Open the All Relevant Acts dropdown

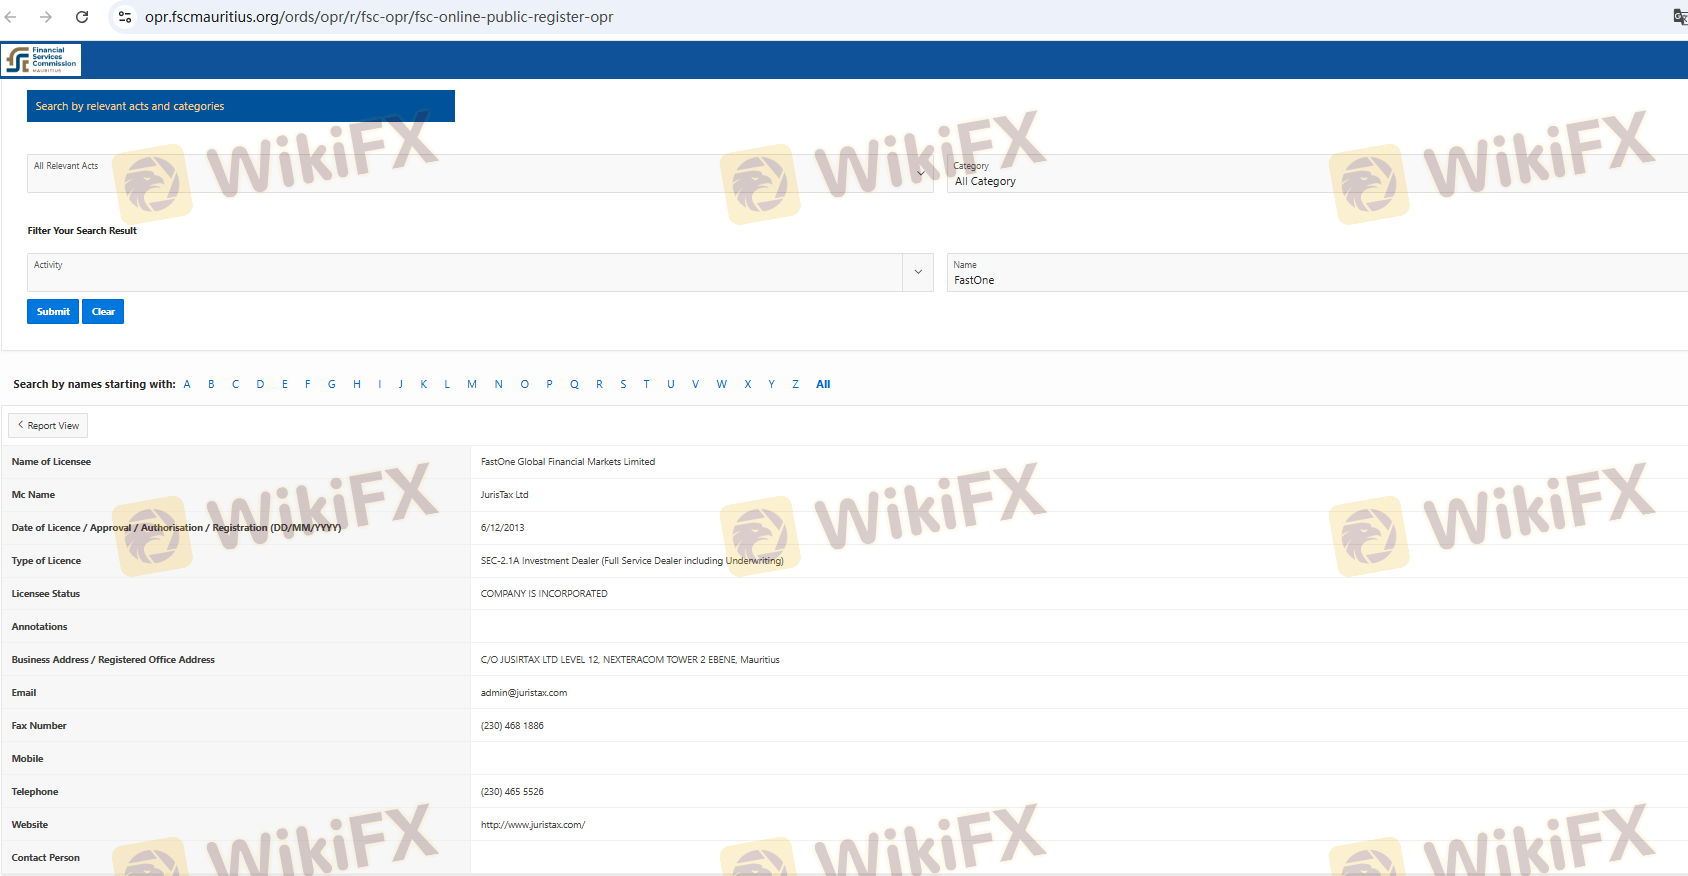click(x=480, y=173)
